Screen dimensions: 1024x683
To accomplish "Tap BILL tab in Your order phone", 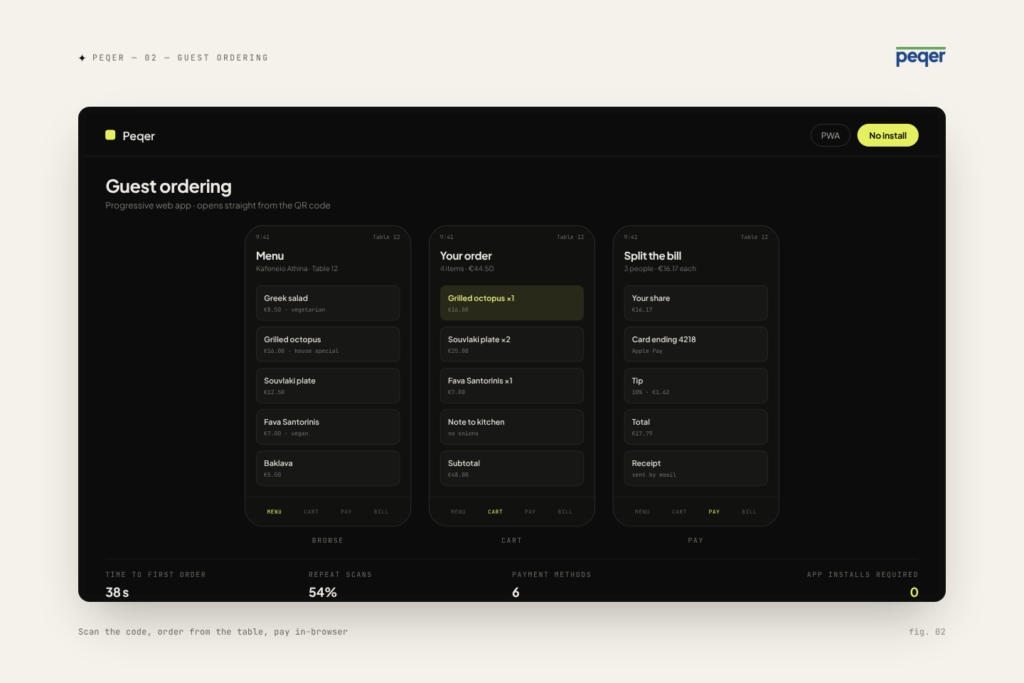I will click(566, 512).
